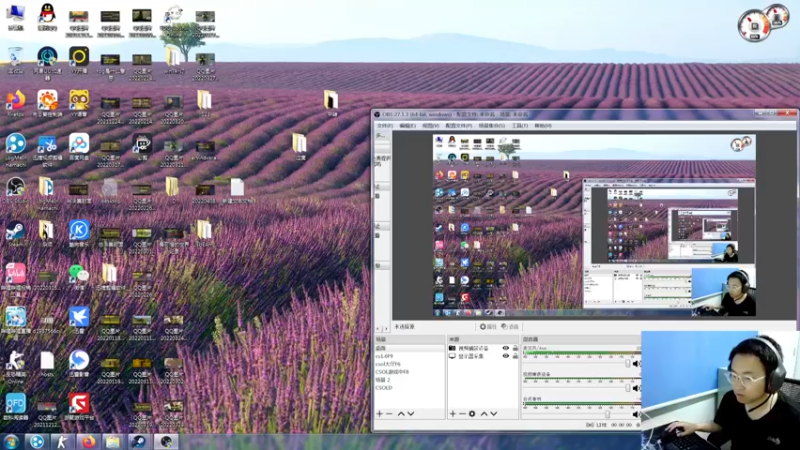Open the Recycle Bin desktop icon
Image resolution: width=800 pixels, height=450 pixels.
(15, 61)
